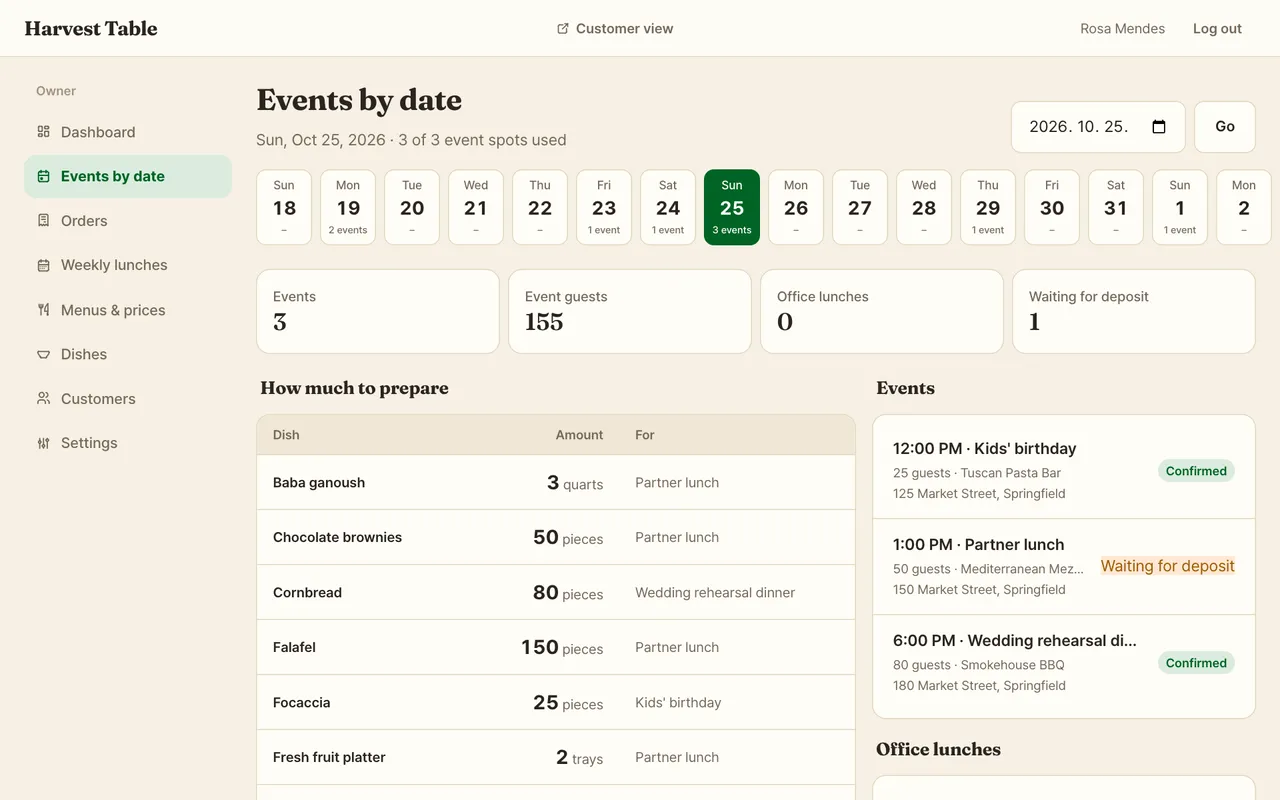Select Wed 28 in the date strip
Screen dimensions: 1280x800
click(924, 207)
